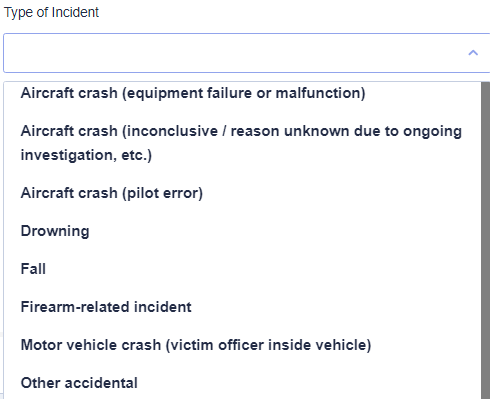Pick the pilot error entry
Screen dimensions: 490x399
click(x=243, y=193)
